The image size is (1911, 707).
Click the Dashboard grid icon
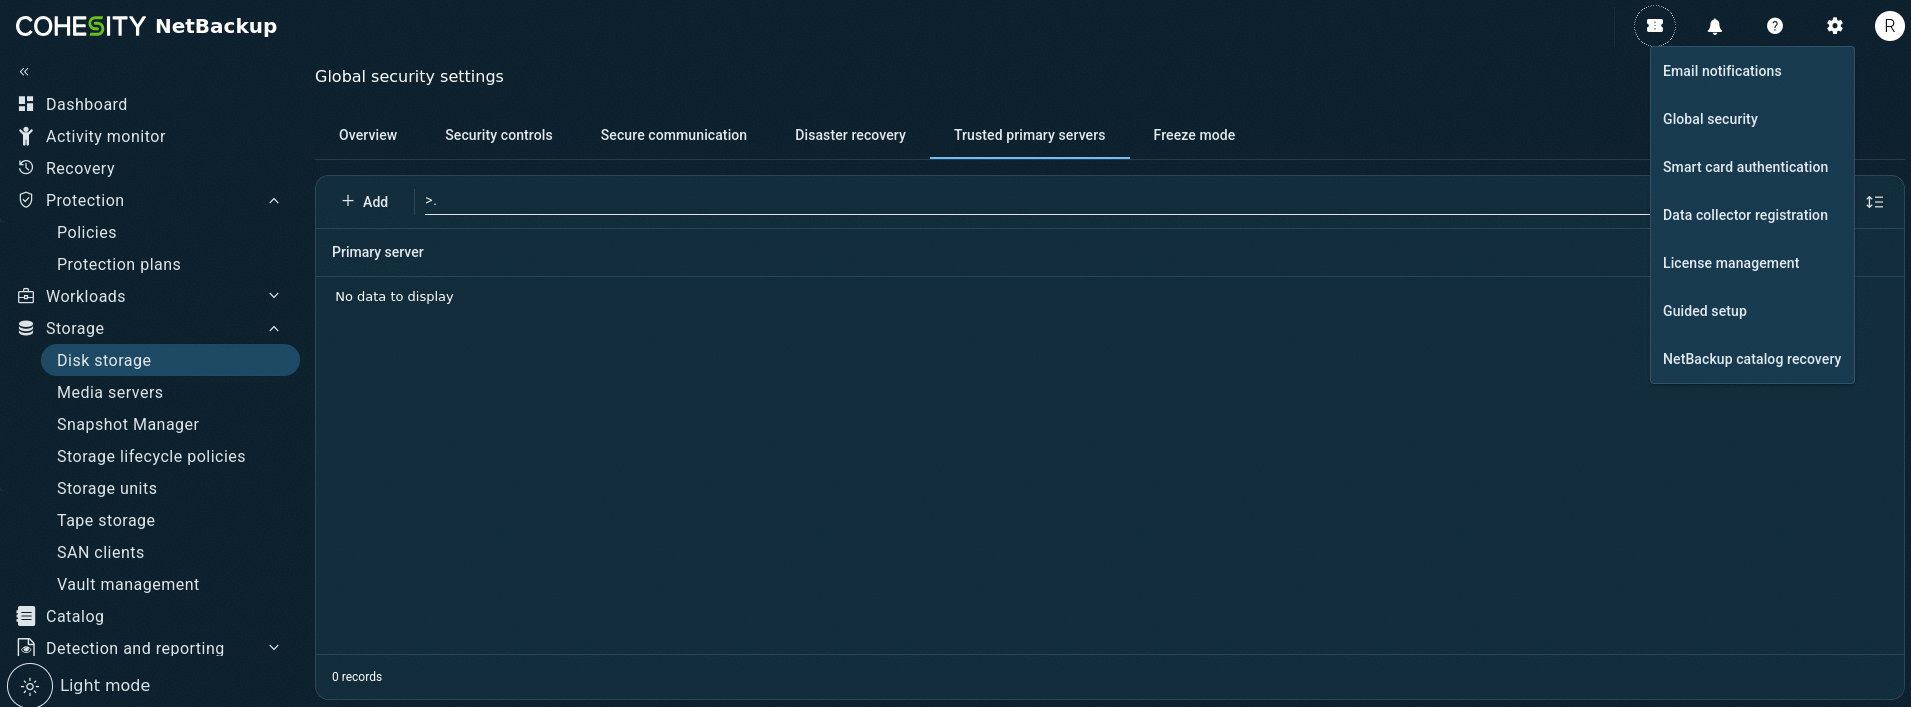point(26,104)
